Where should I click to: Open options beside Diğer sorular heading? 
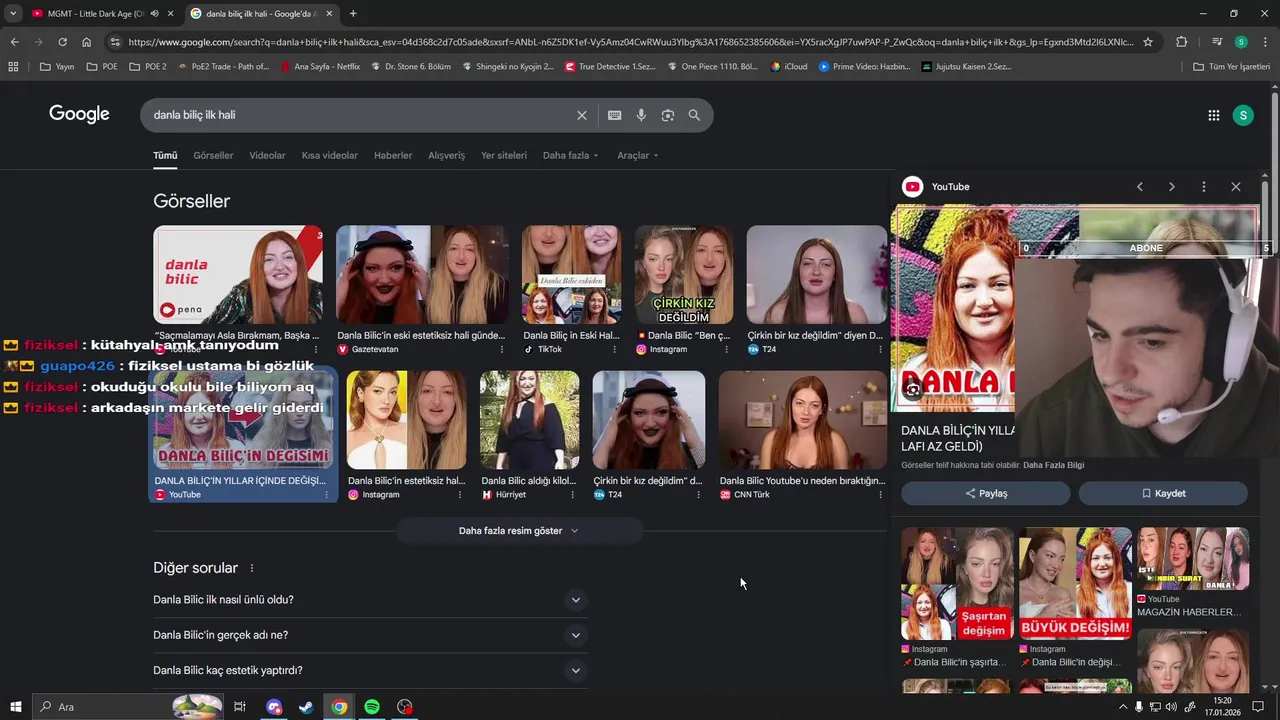coord(252,568)
